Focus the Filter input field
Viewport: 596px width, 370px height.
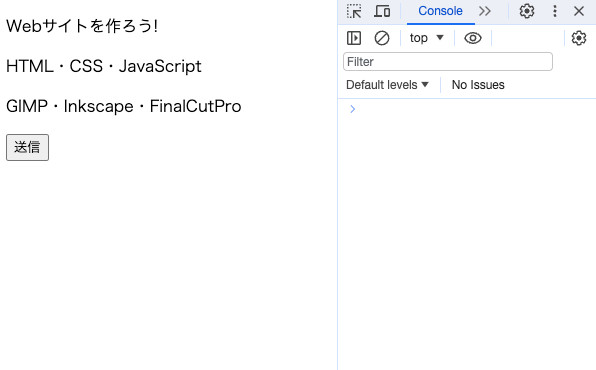(448, 62)
